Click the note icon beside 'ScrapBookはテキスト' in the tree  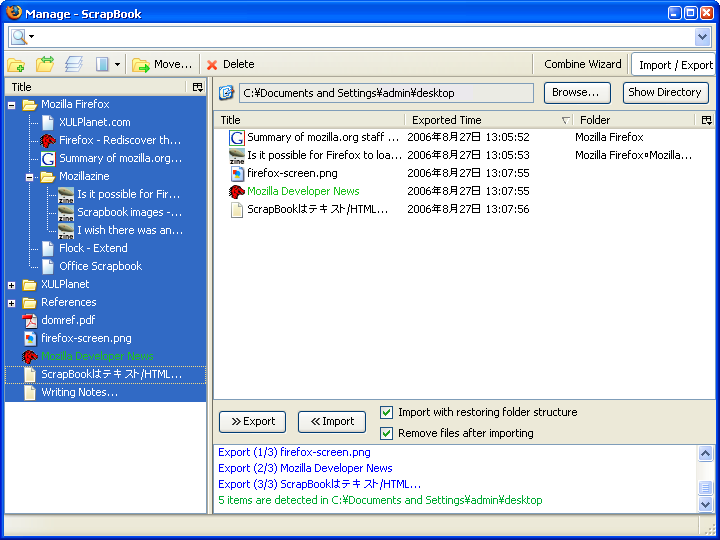coord(30,375)
